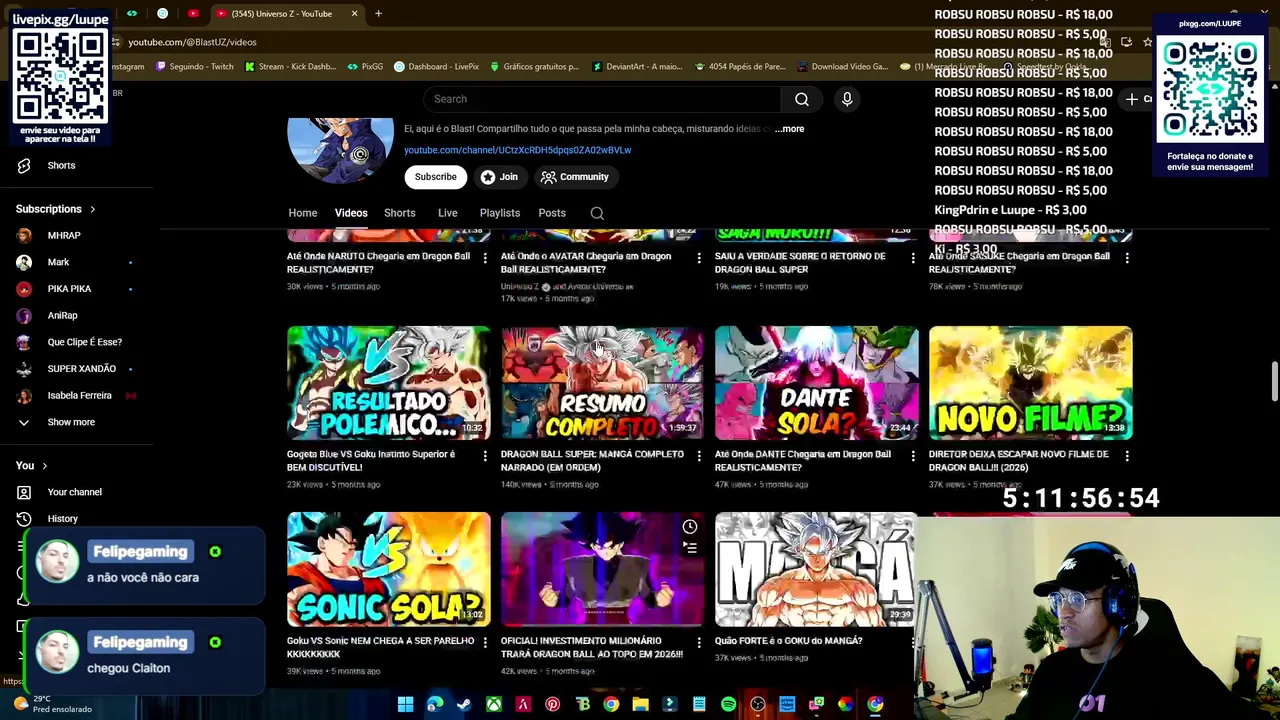Open Pinterest from the taskbar
This screenshot has width=1280, height=720.
tap(552, 704)
